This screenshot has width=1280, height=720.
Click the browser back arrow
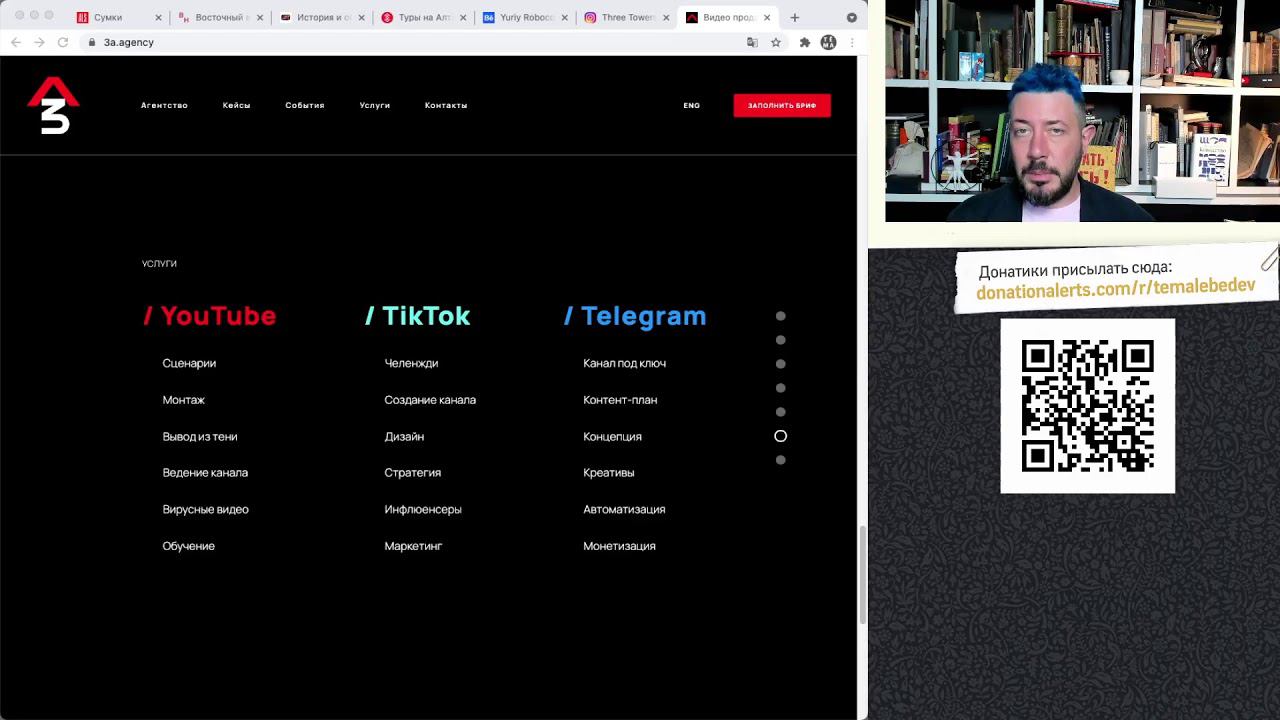pyautogui.click(x=16, y=42)
